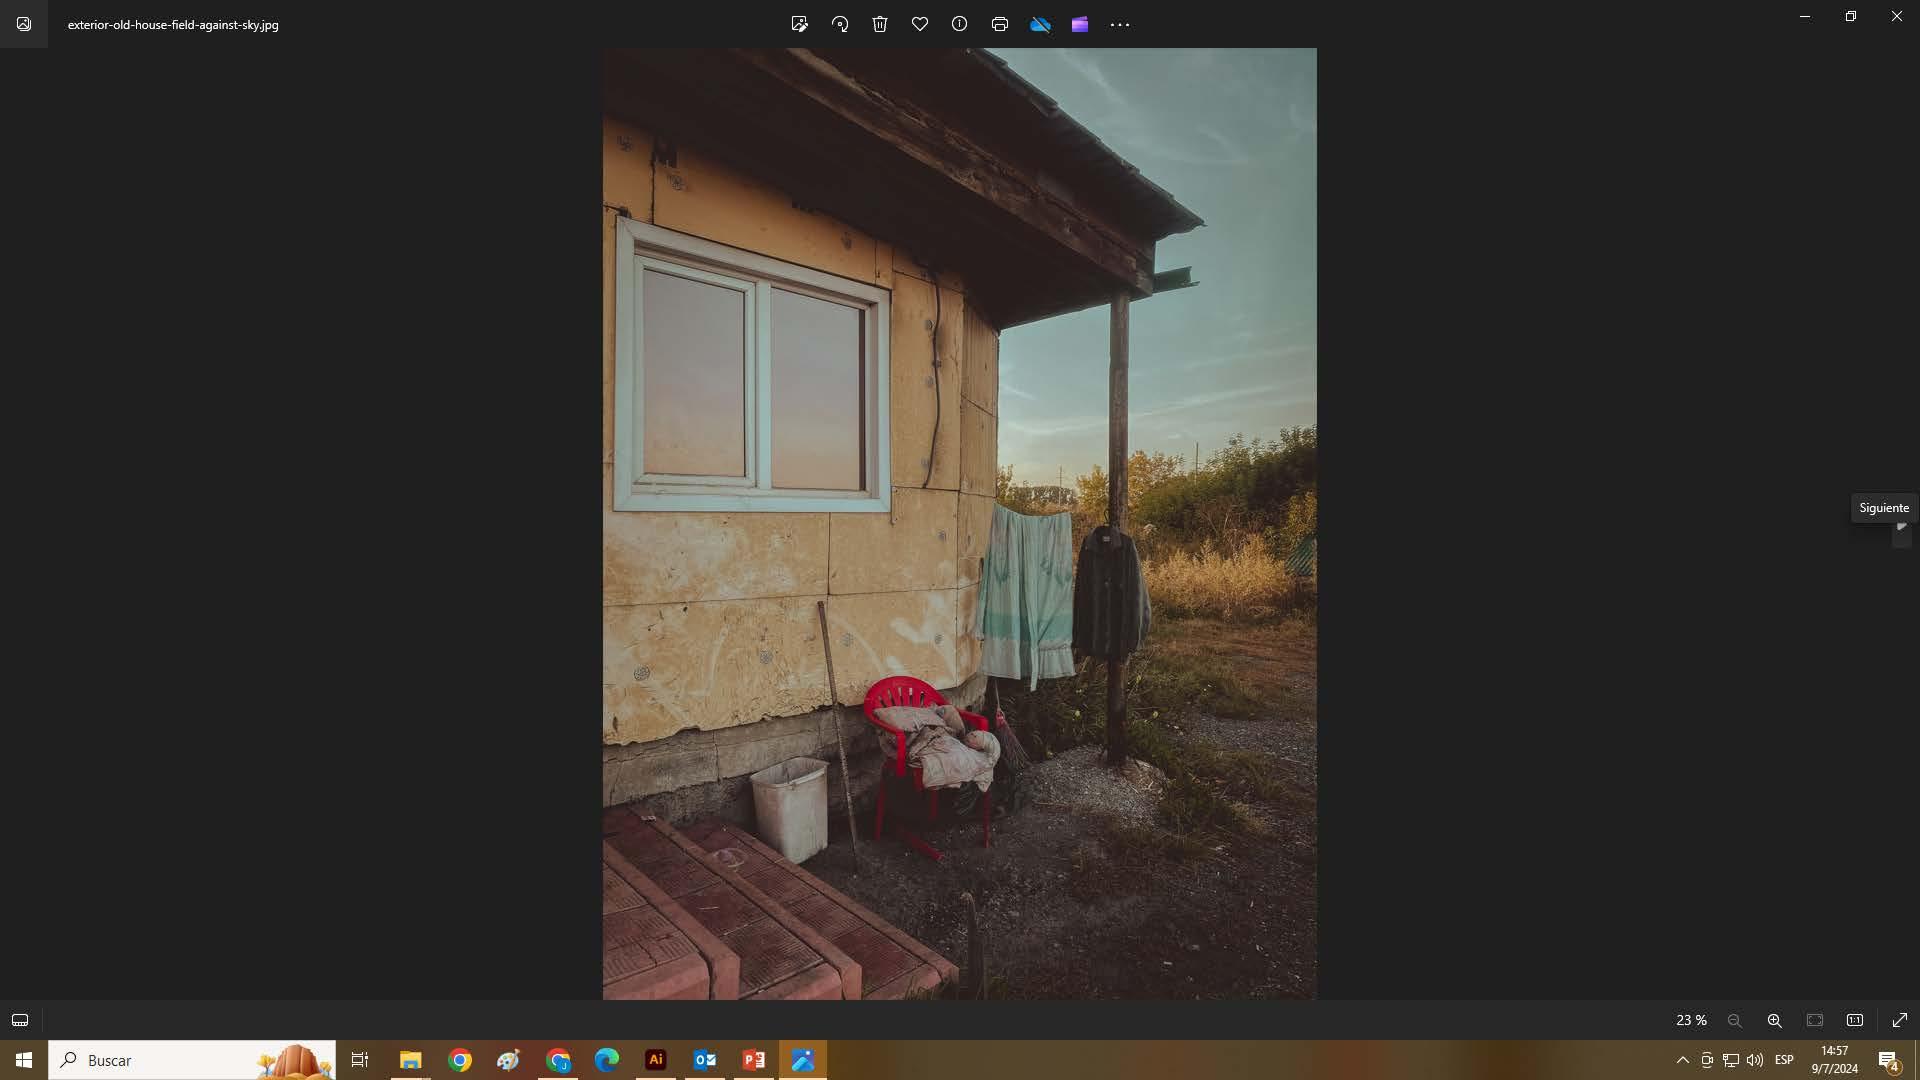Open the Clipchamp video editor icon
Screen dimensions: 1920x1080
[1079, 24]
